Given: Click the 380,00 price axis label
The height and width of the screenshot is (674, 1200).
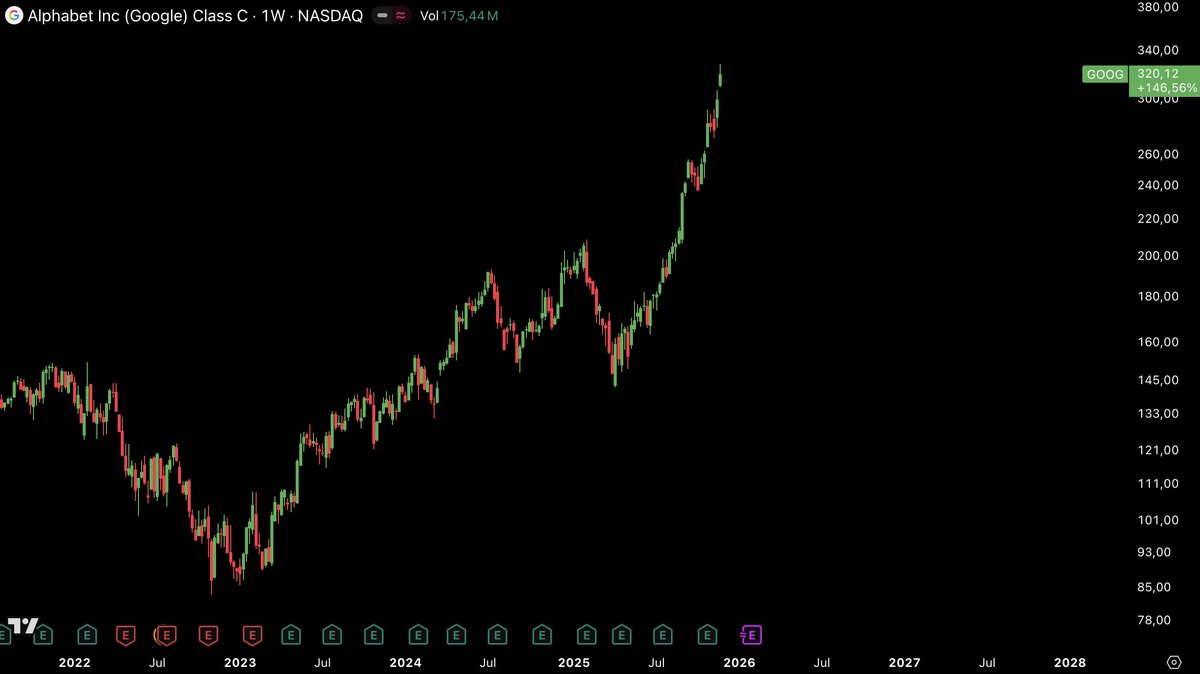Looking at the screenshot, I should 1159,7.
